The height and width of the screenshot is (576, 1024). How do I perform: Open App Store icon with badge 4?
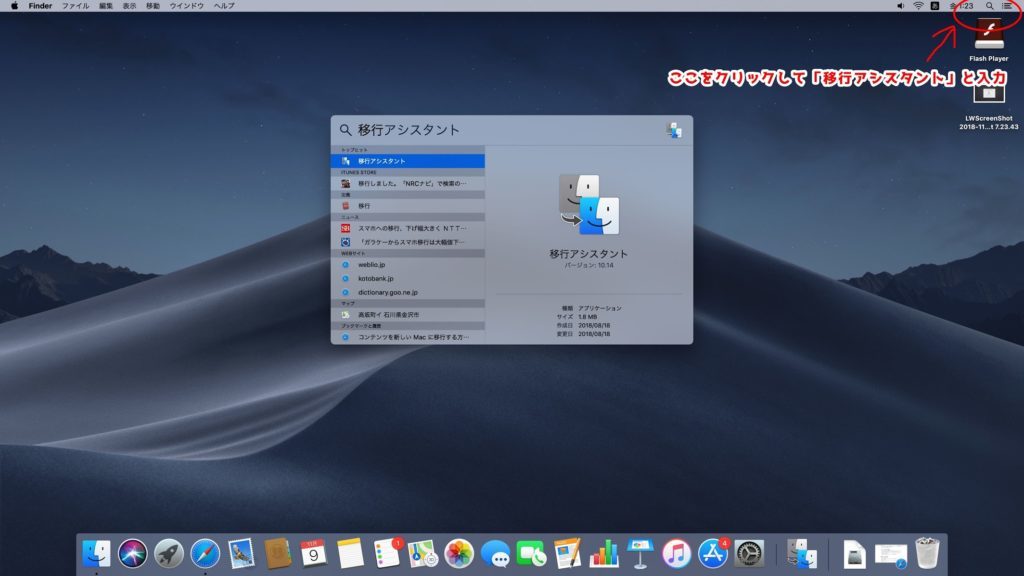(x=713, y=552)
